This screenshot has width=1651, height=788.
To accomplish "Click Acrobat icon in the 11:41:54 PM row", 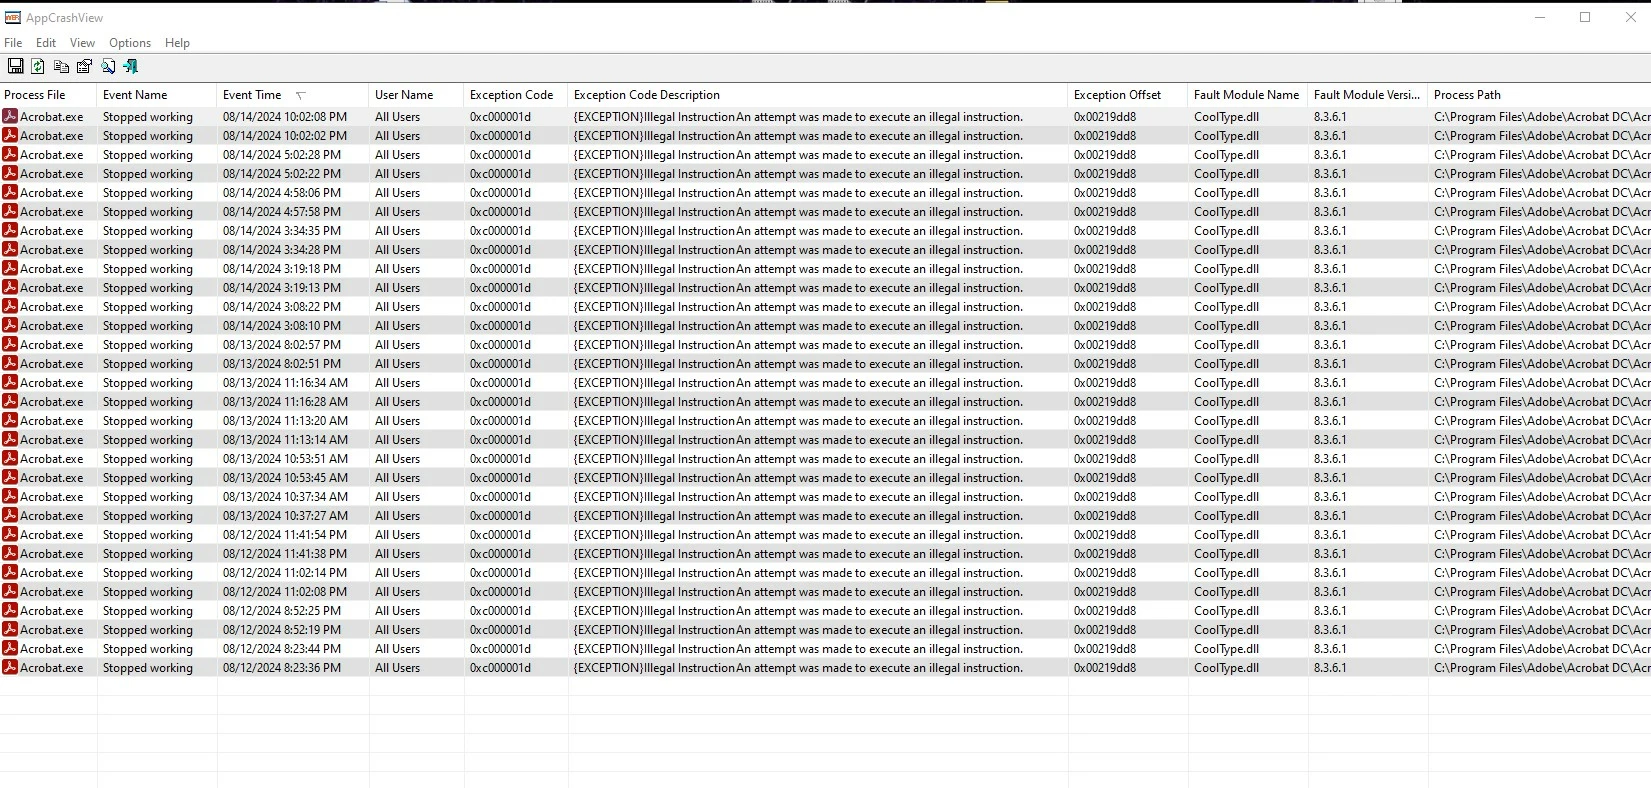I will [10, 534].
